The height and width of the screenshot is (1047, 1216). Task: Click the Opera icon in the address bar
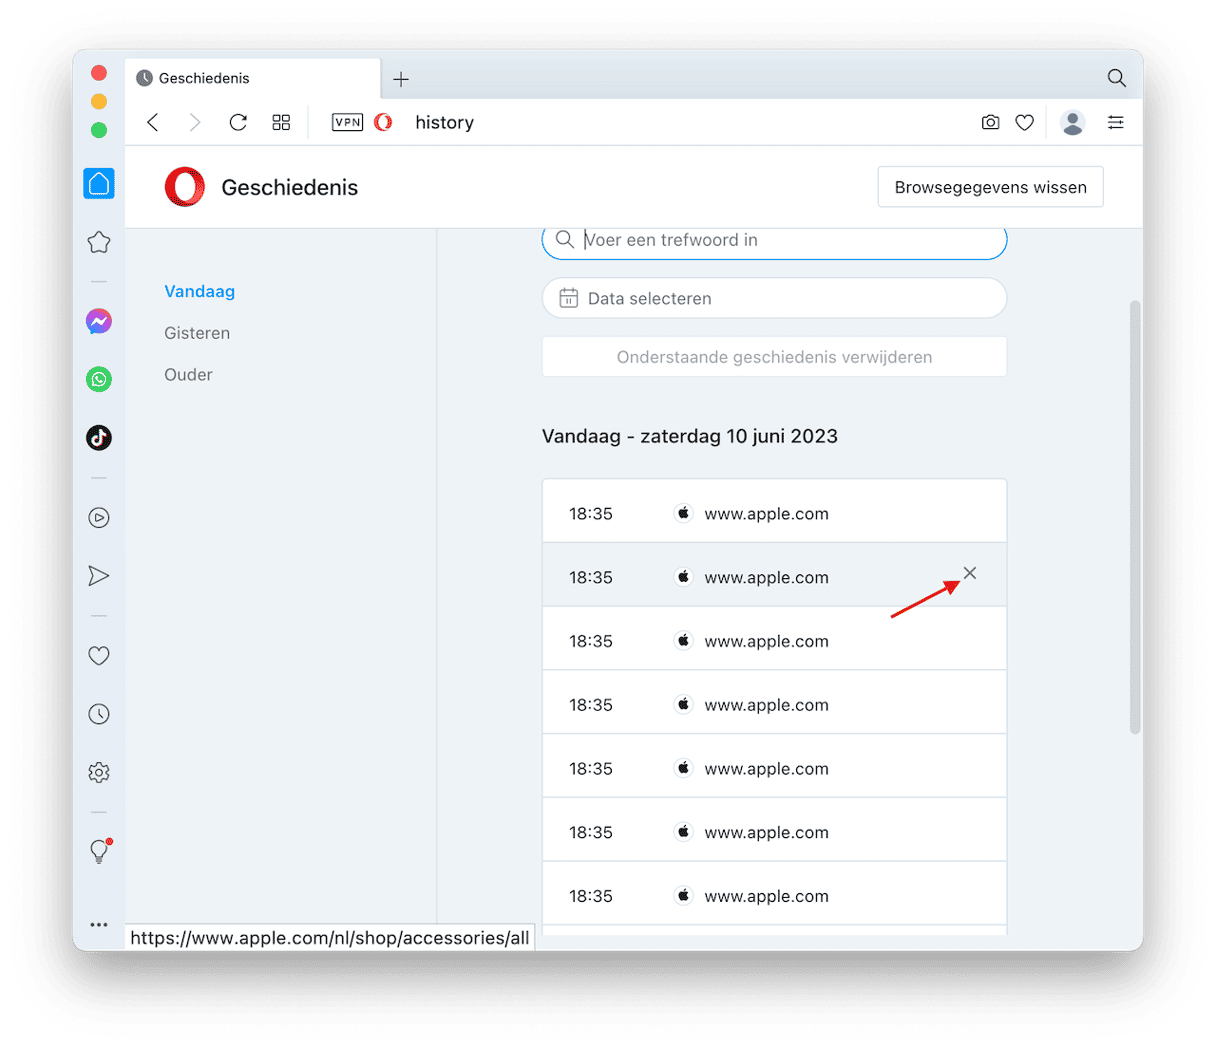[383, 122]
